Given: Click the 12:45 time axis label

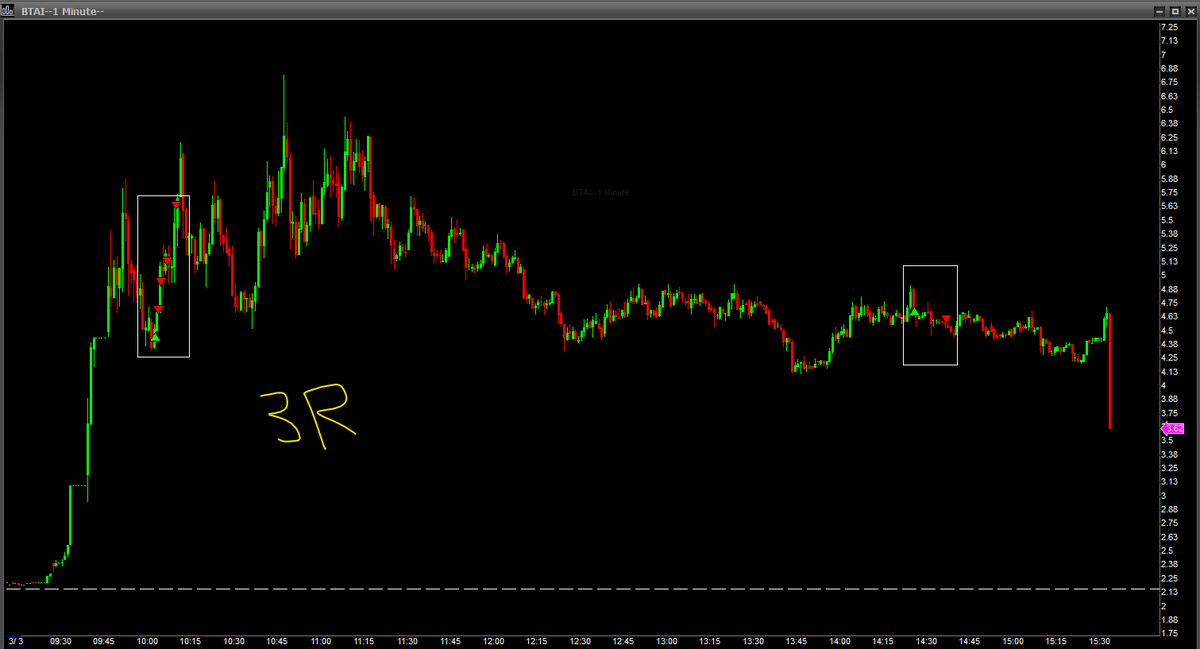Looking at the screenshot, I should tap(623, 641).
